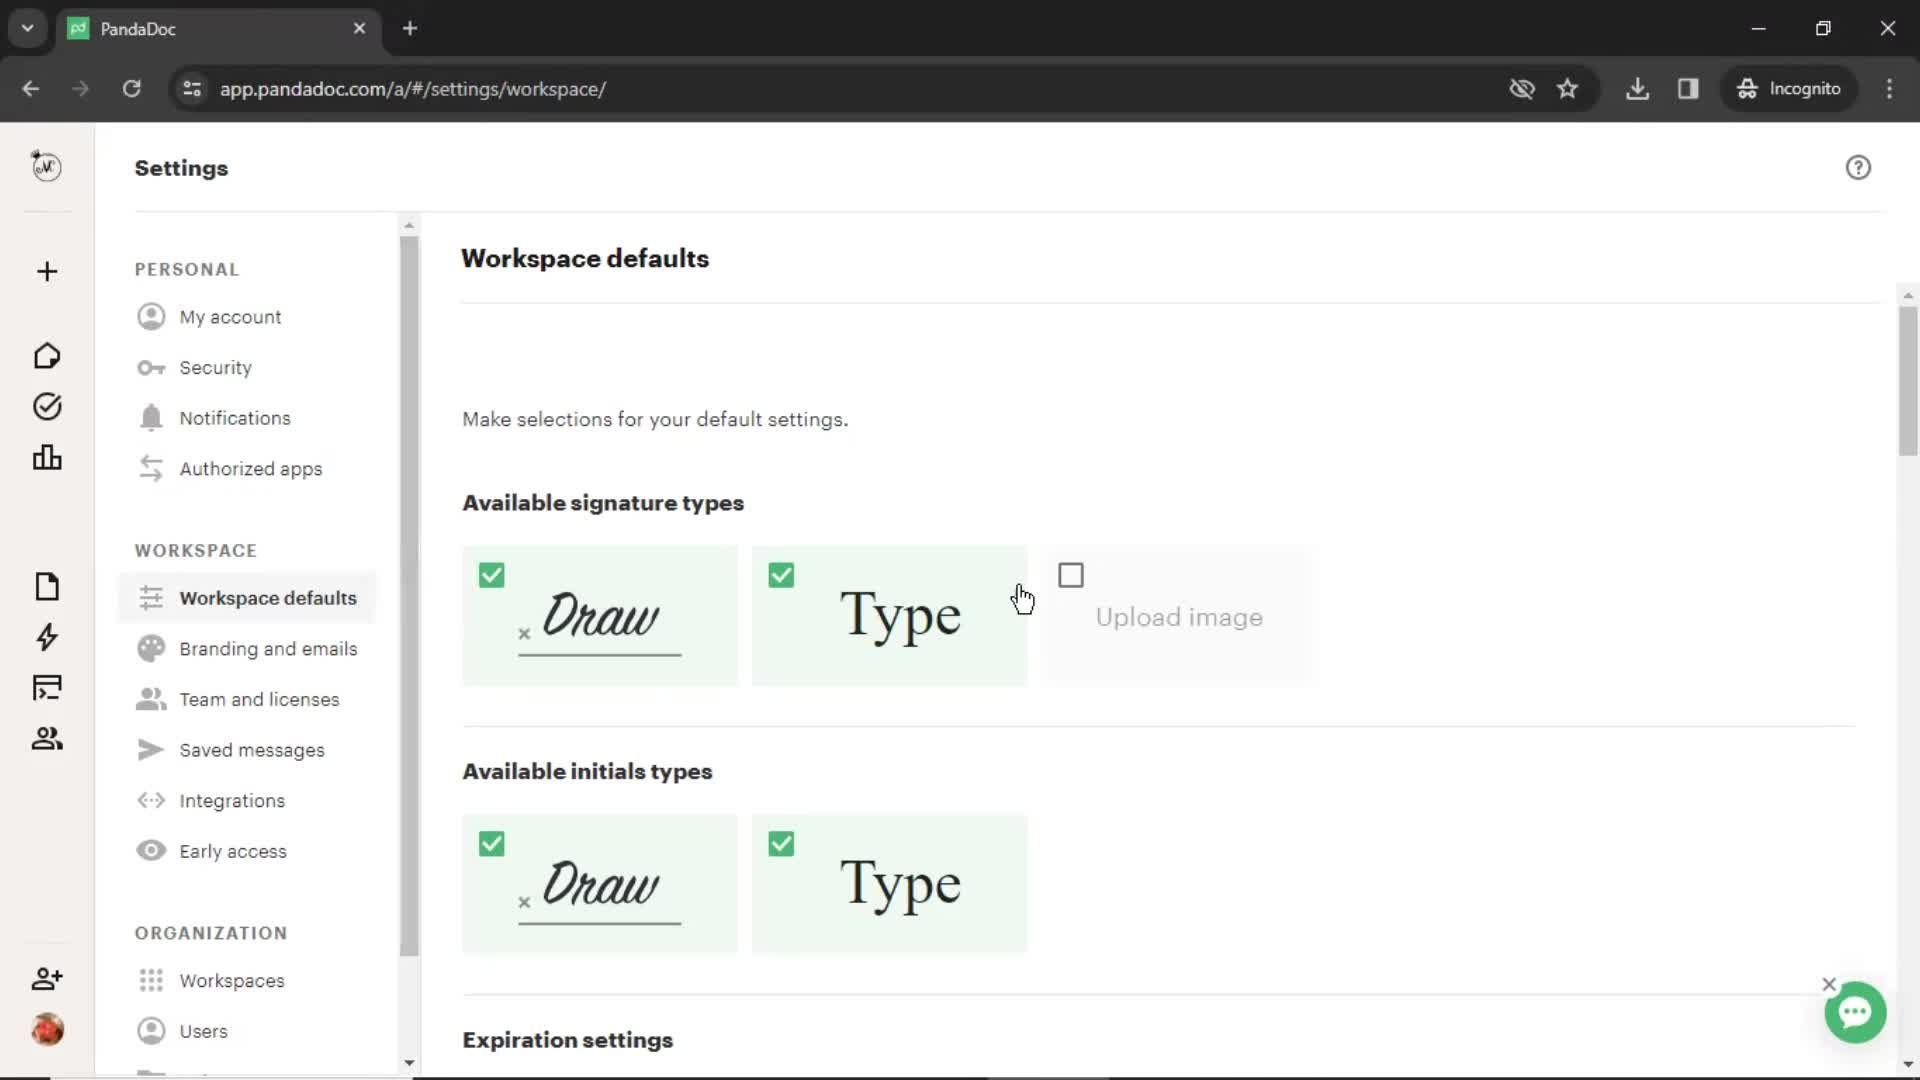Close the PandaDoc browser tab
This screenshot has height=1080, width=1920.
tap(359, 29)
